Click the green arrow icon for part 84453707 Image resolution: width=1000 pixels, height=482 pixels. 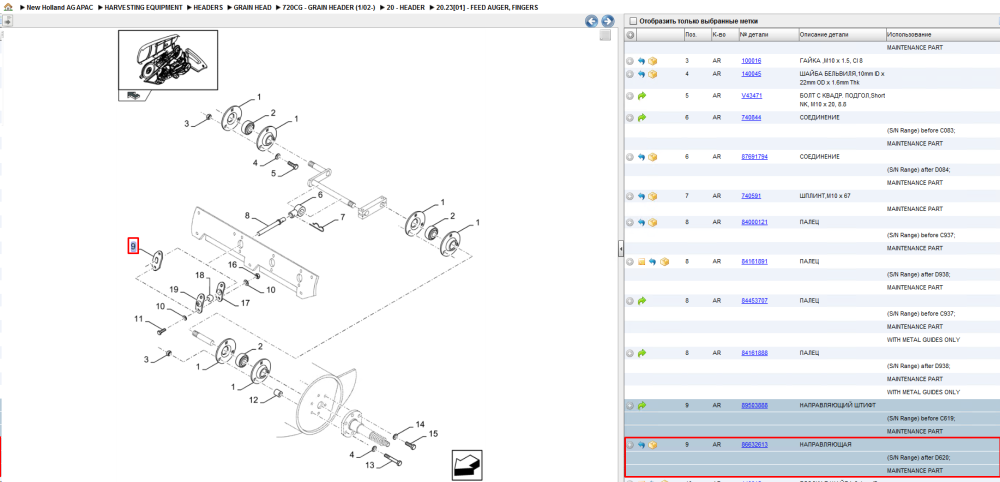point(642,300)
